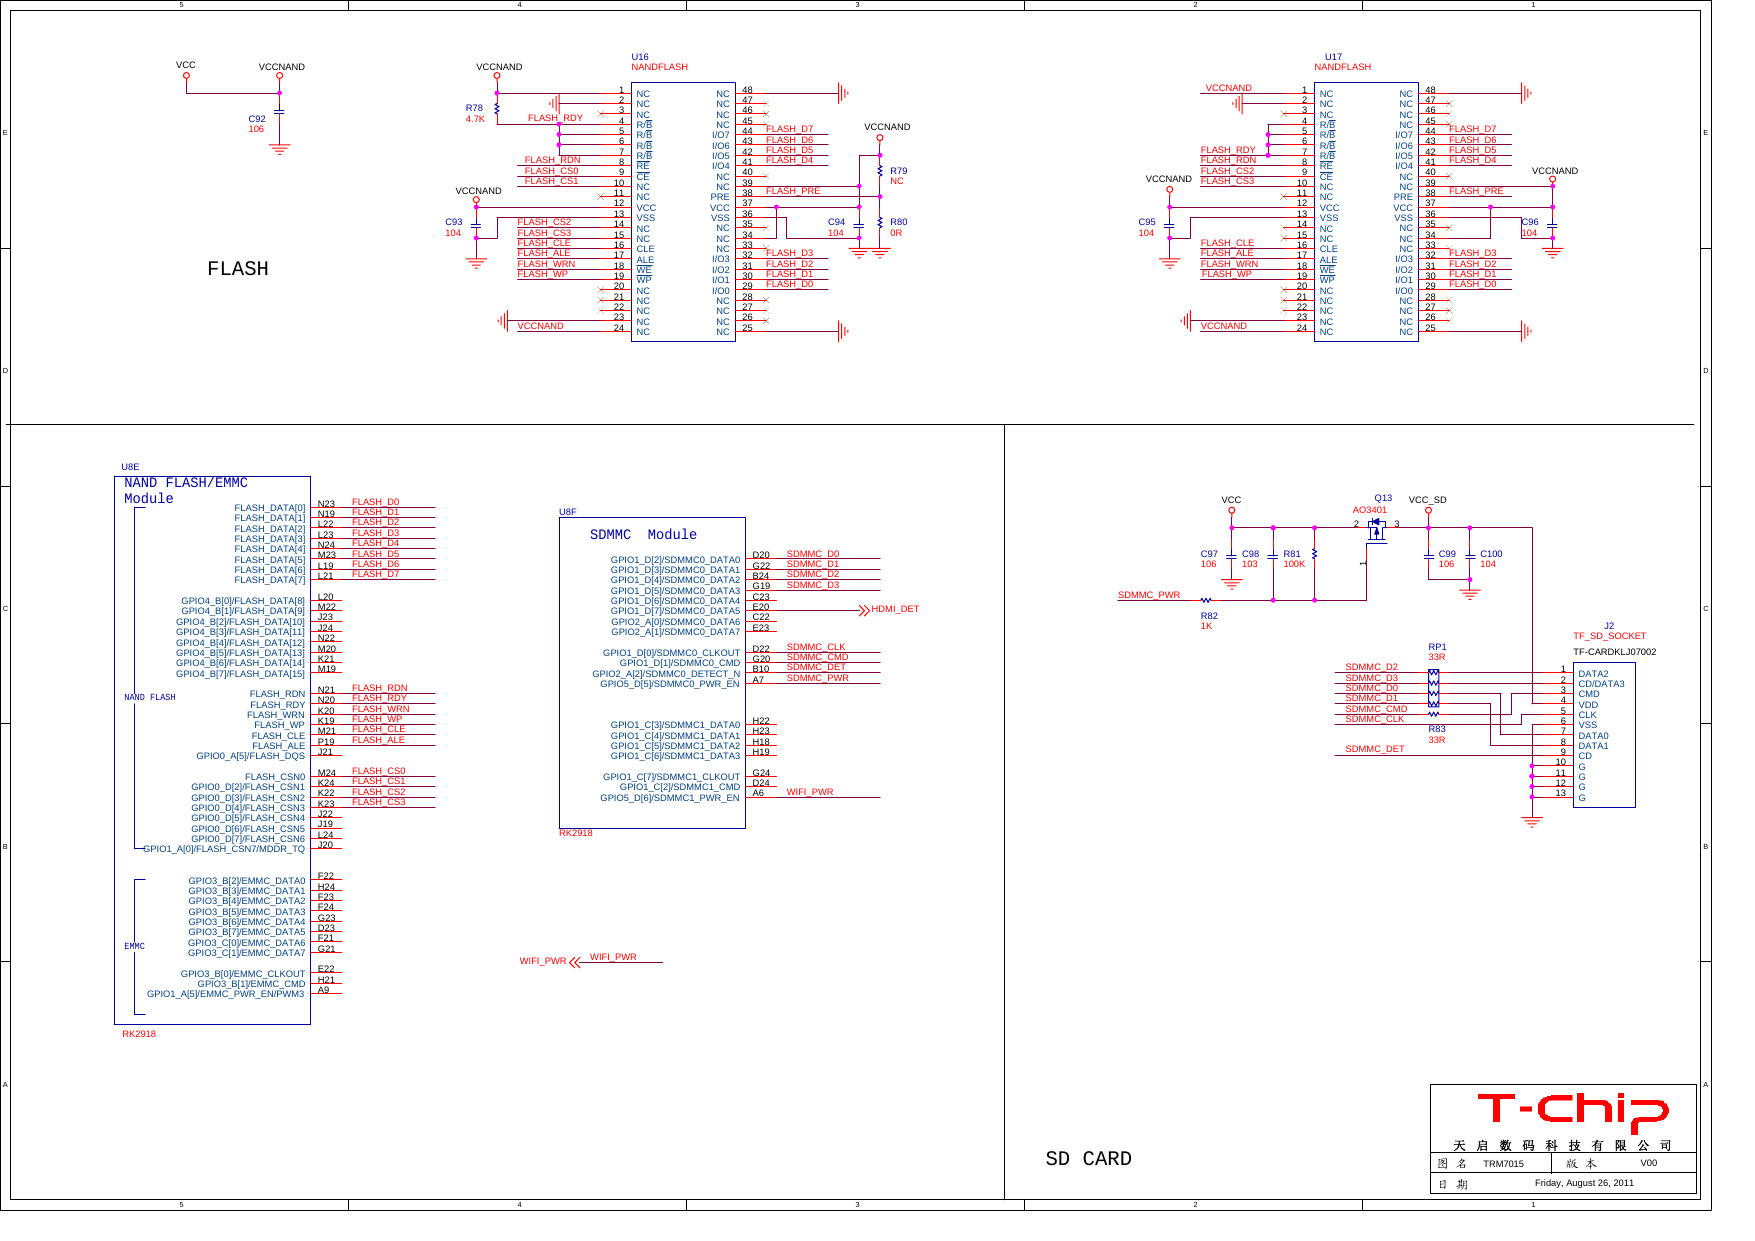The height and width of the screenshot is (1241, 1755).
Task: Click the C92 capacitor symbol
Action: tap(279, 111)
